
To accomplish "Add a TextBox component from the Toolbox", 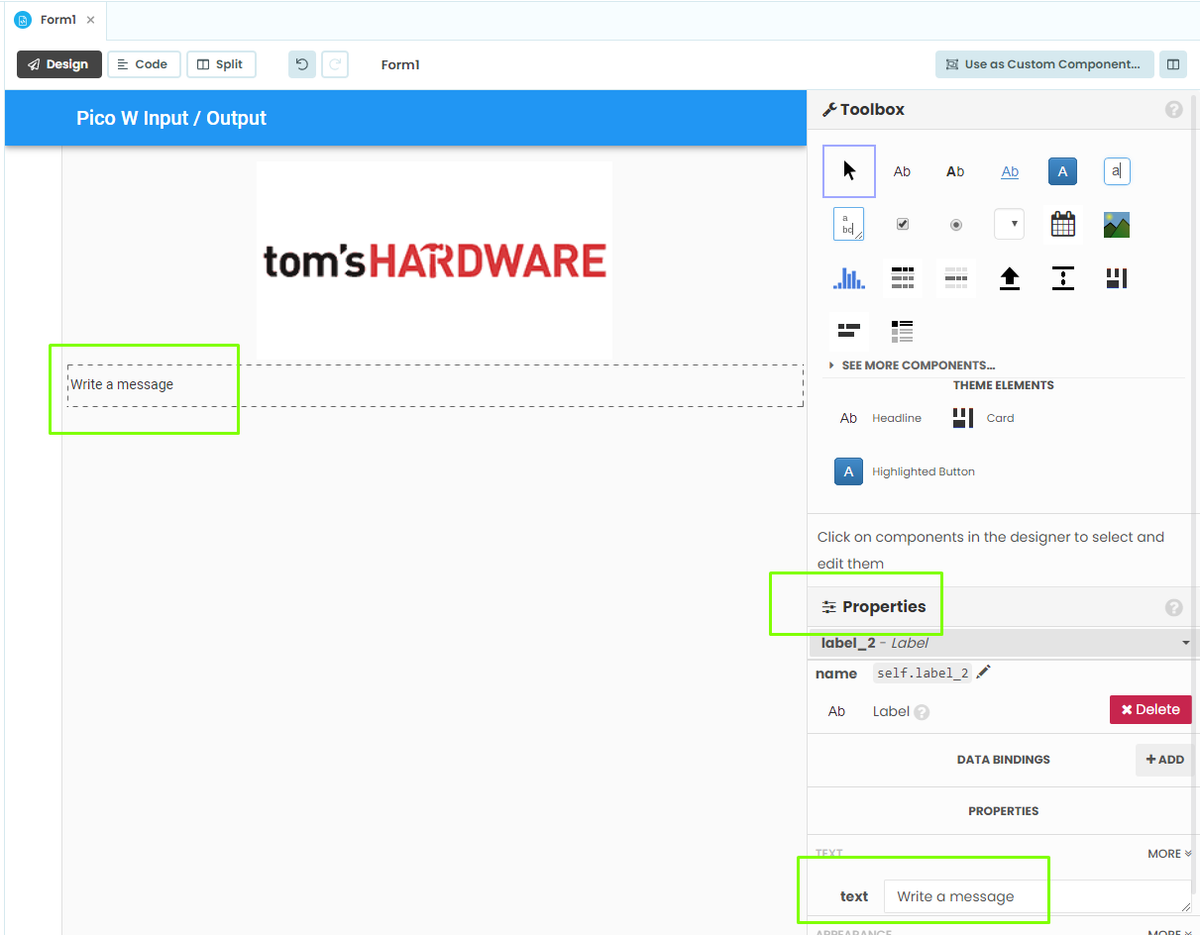I will click(1117, 171).
